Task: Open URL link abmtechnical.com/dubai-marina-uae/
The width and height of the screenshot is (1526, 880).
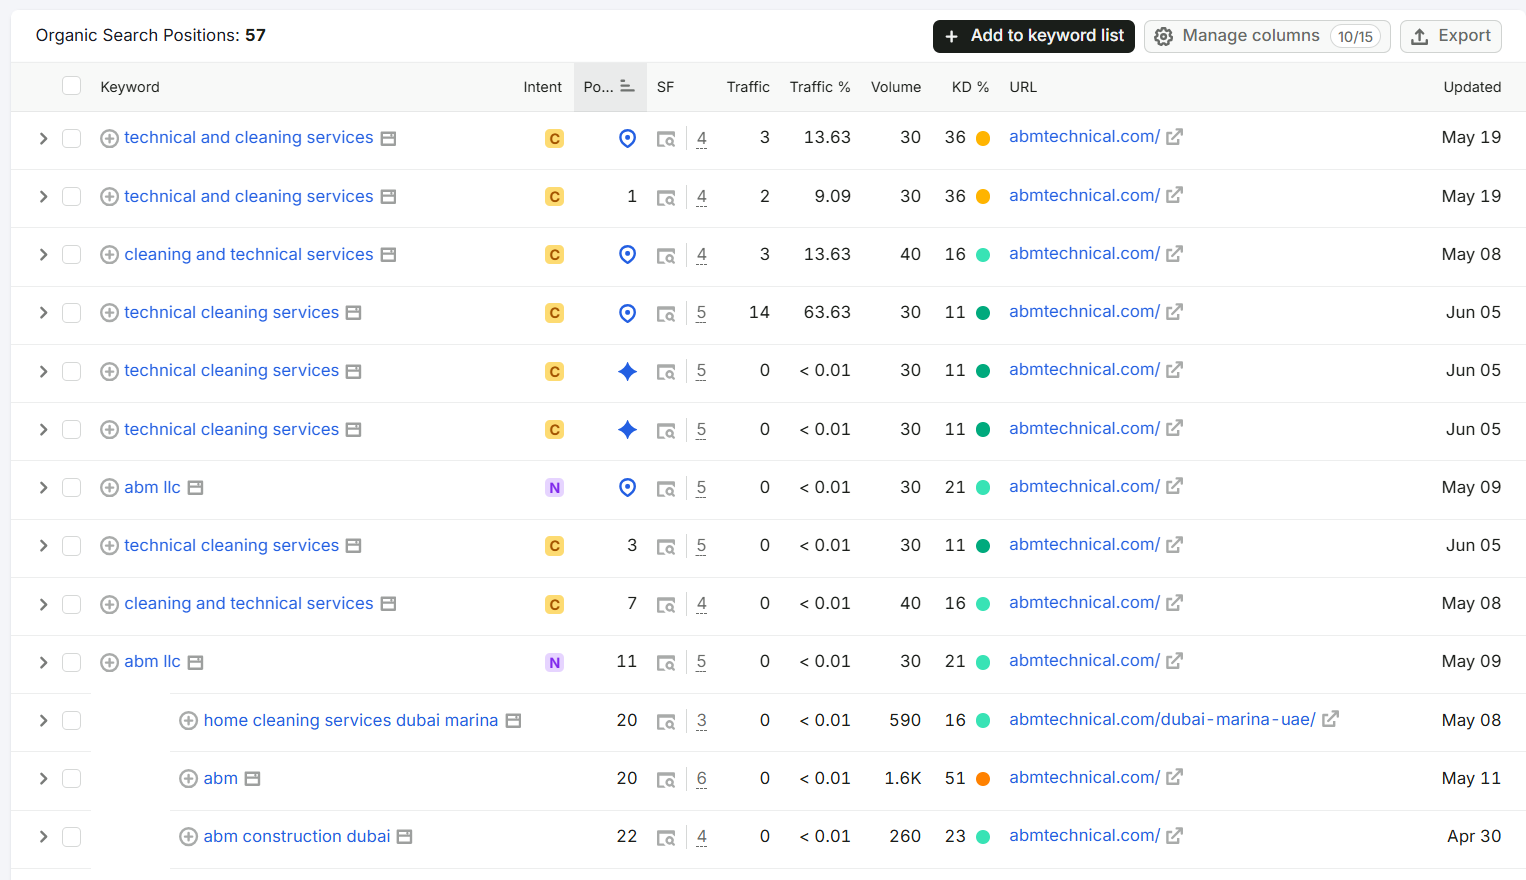Action: coord(1162,719)
